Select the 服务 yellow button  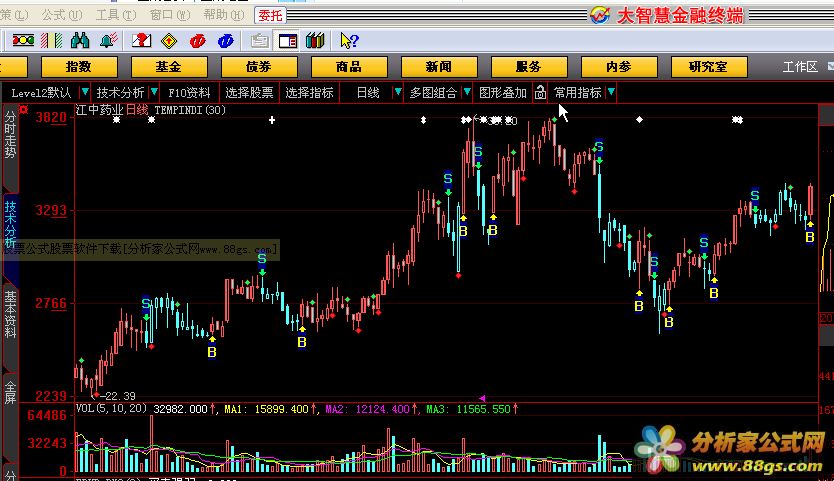coord(529,67)
